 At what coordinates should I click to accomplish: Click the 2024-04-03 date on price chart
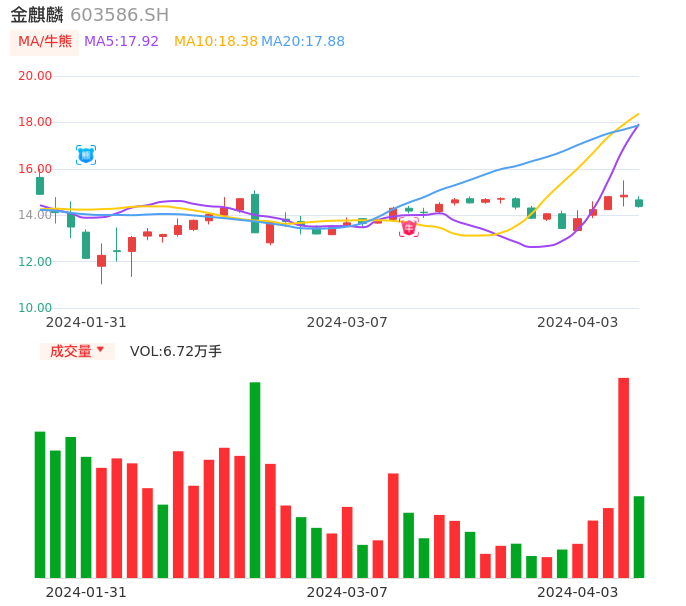(x=578, y=322)
